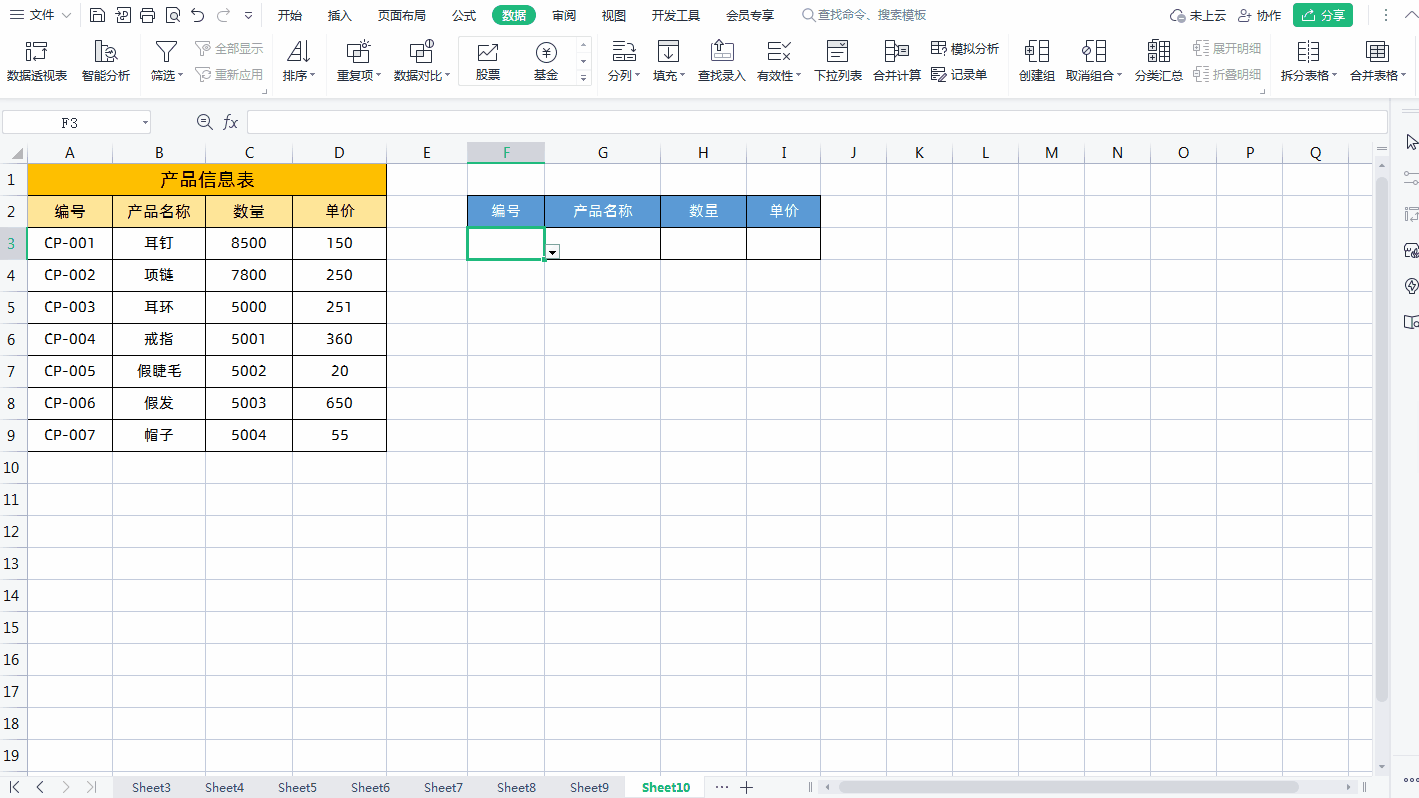Viewport: 1419px width, 798px height.
Task: Click the print icon in quick toolbar
Action: click(148, 15)
